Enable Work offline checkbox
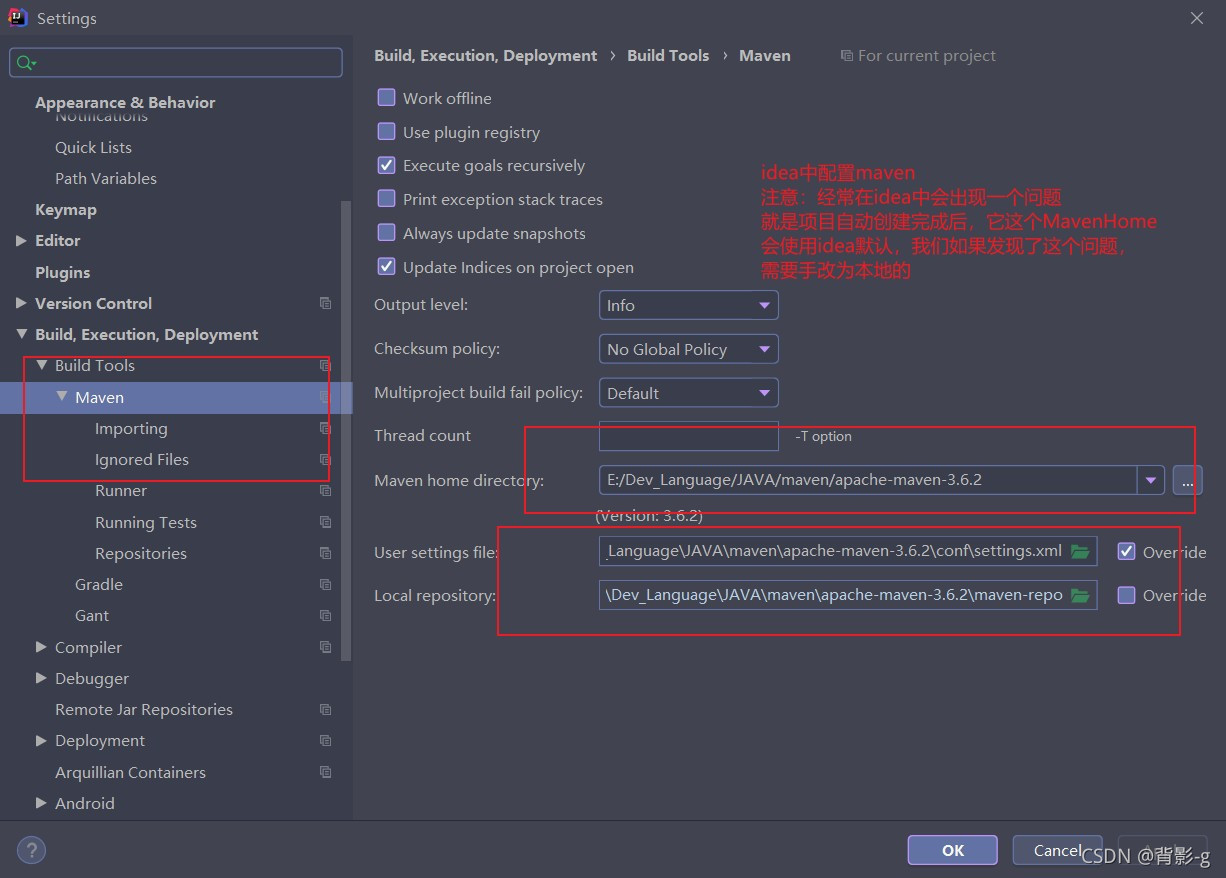 tap(386, 98)
